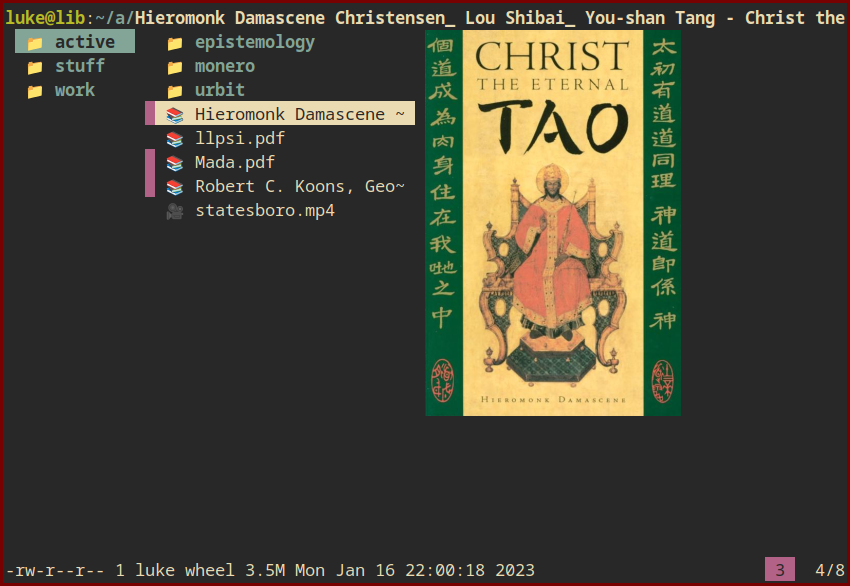Open the work directory
The height and width of the screenshot is (586, 850).
click(75, 90)
